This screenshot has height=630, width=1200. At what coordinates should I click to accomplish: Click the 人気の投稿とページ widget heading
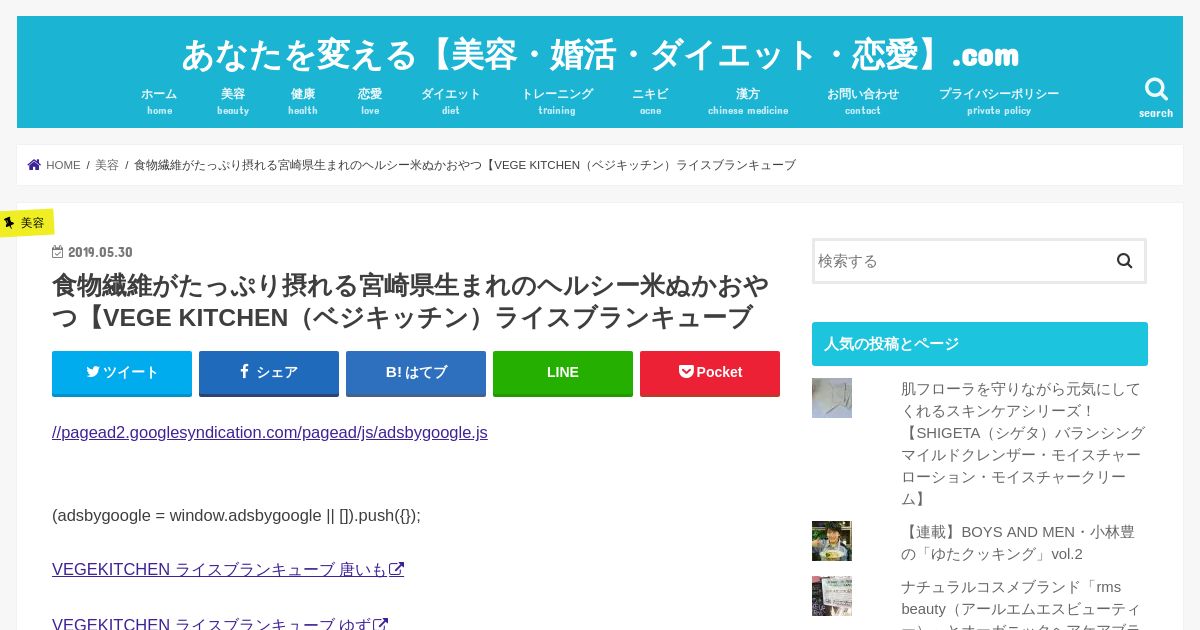point(980,344)
